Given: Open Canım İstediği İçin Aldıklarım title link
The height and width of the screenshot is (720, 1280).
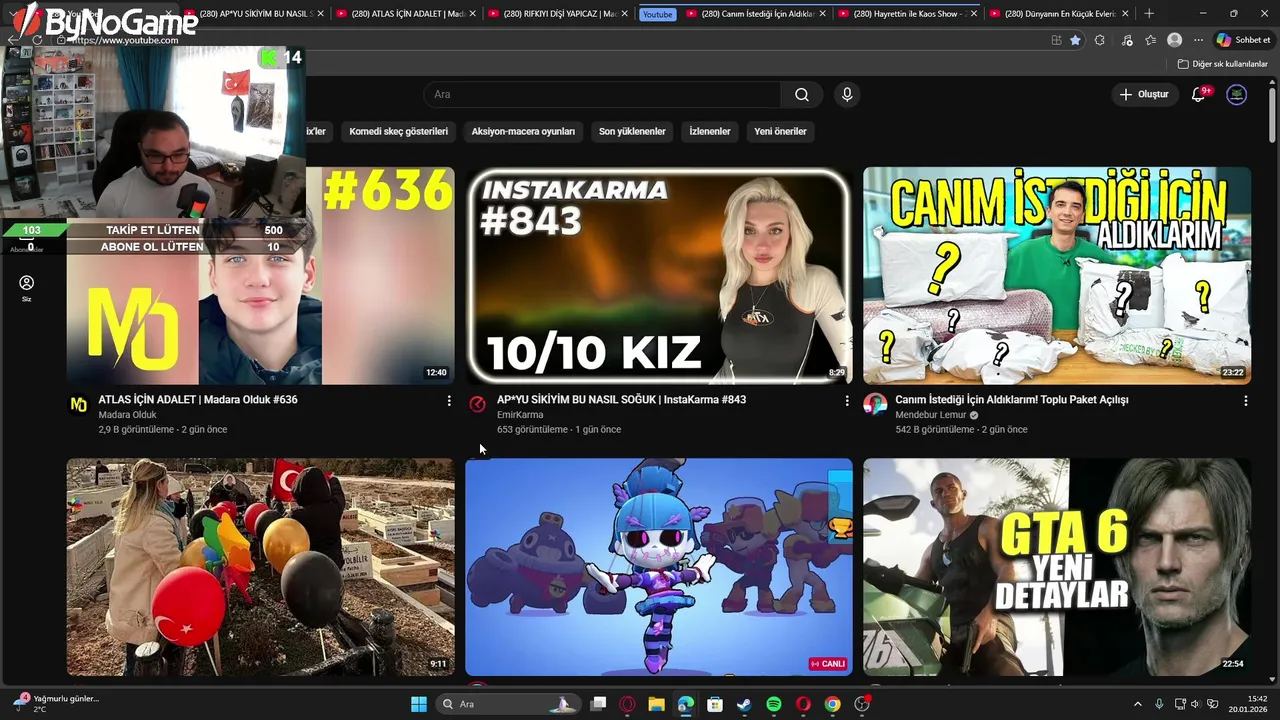Looking at the screenshot, I should click(x=1012, y=400).
